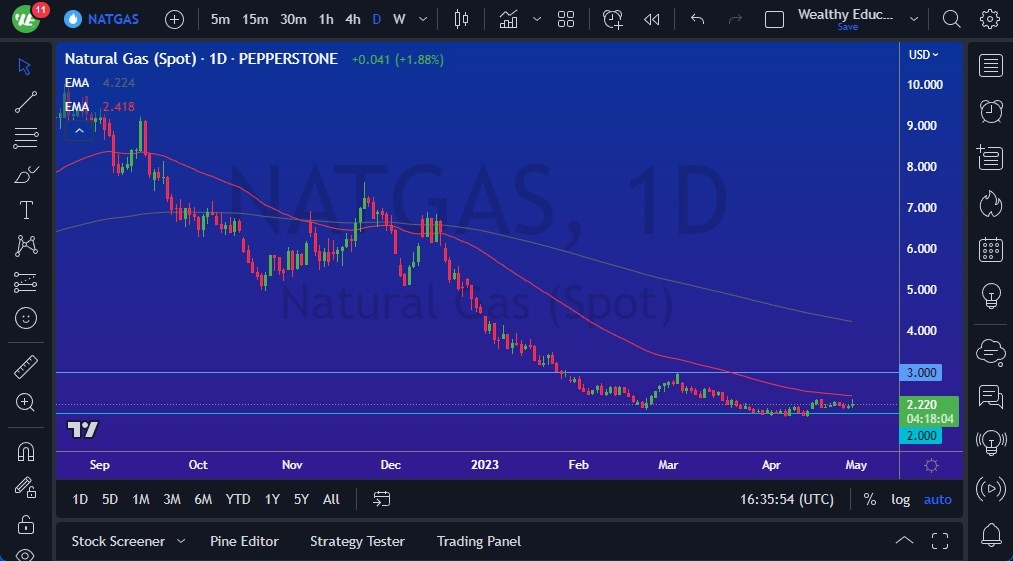
Task: Select the brush drawing tool
Action: tap(25, 174)
